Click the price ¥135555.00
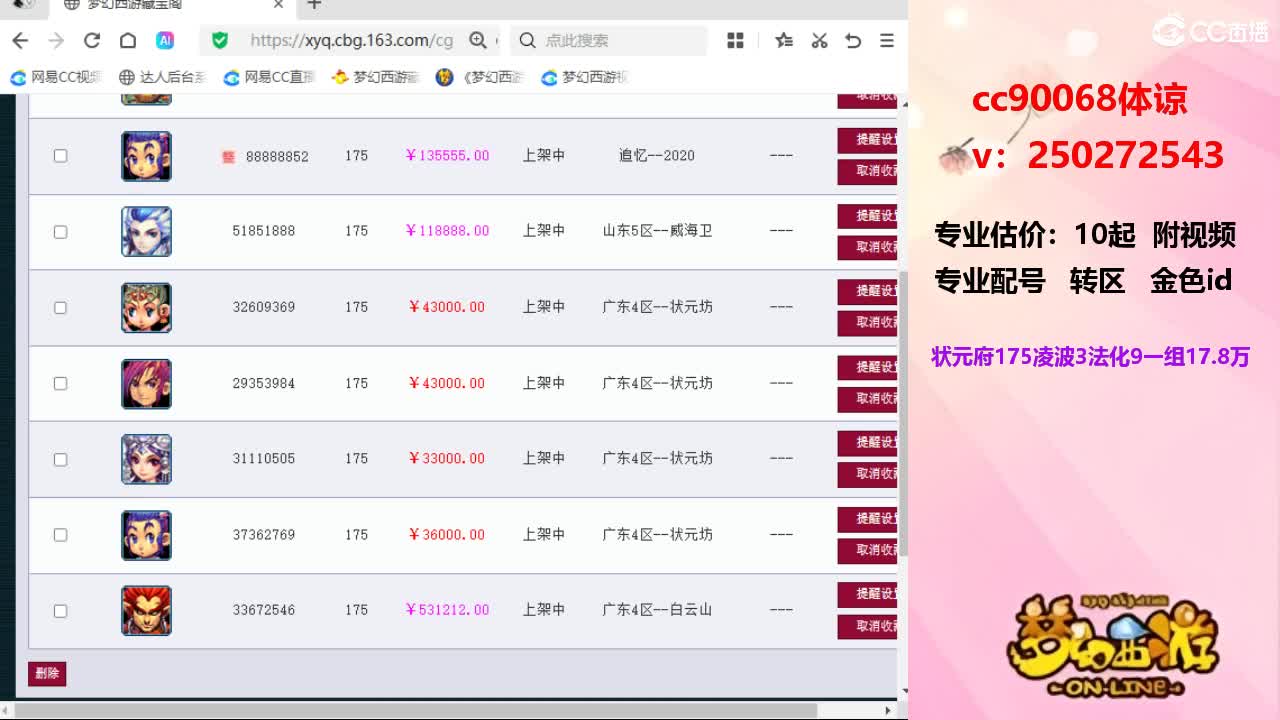 447,156
